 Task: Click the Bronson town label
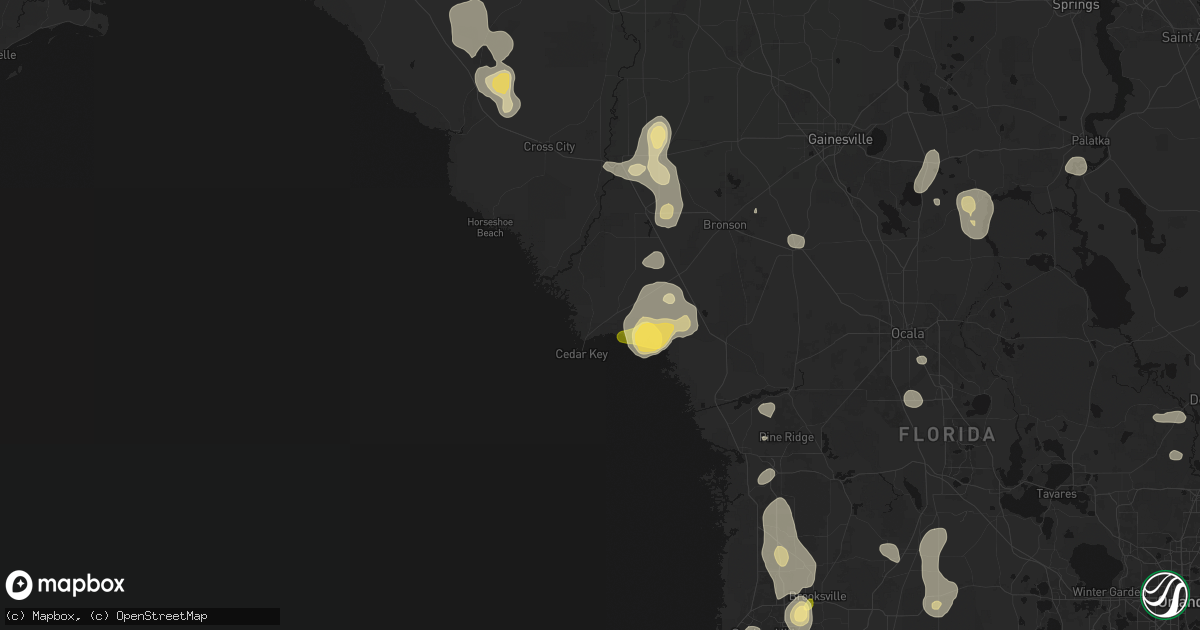point(725,225)
